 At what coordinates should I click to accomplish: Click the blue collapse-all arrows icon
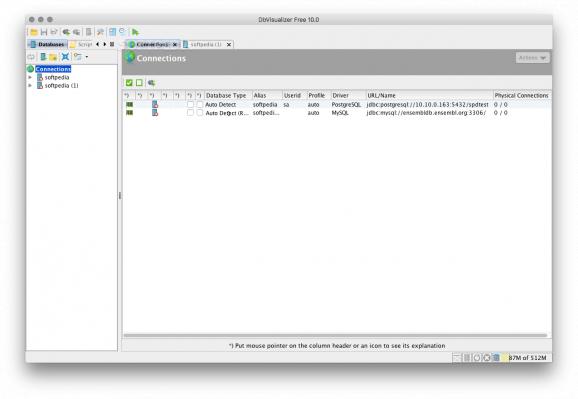65,57
